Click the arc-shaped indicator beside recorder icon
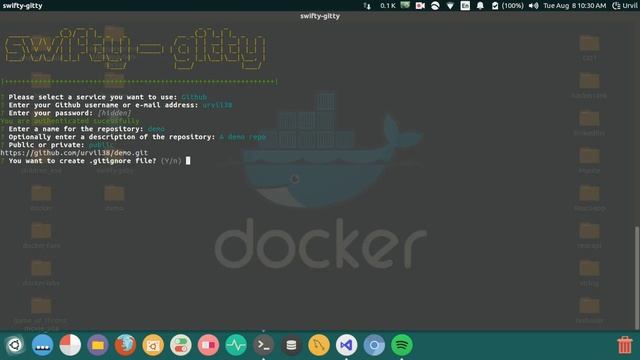The height and width of the screenshot is (360, 640). pos(435,6)
